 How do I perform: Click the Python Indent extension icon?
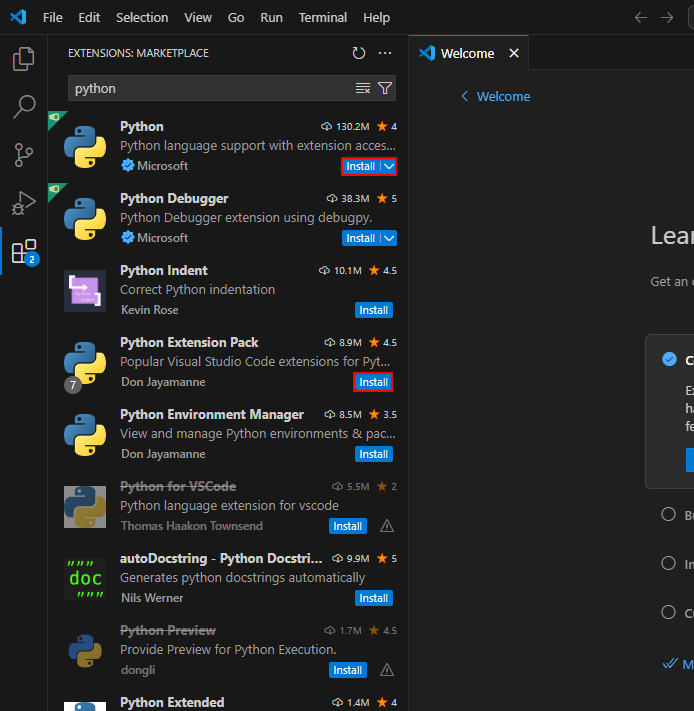click(85, 291)
